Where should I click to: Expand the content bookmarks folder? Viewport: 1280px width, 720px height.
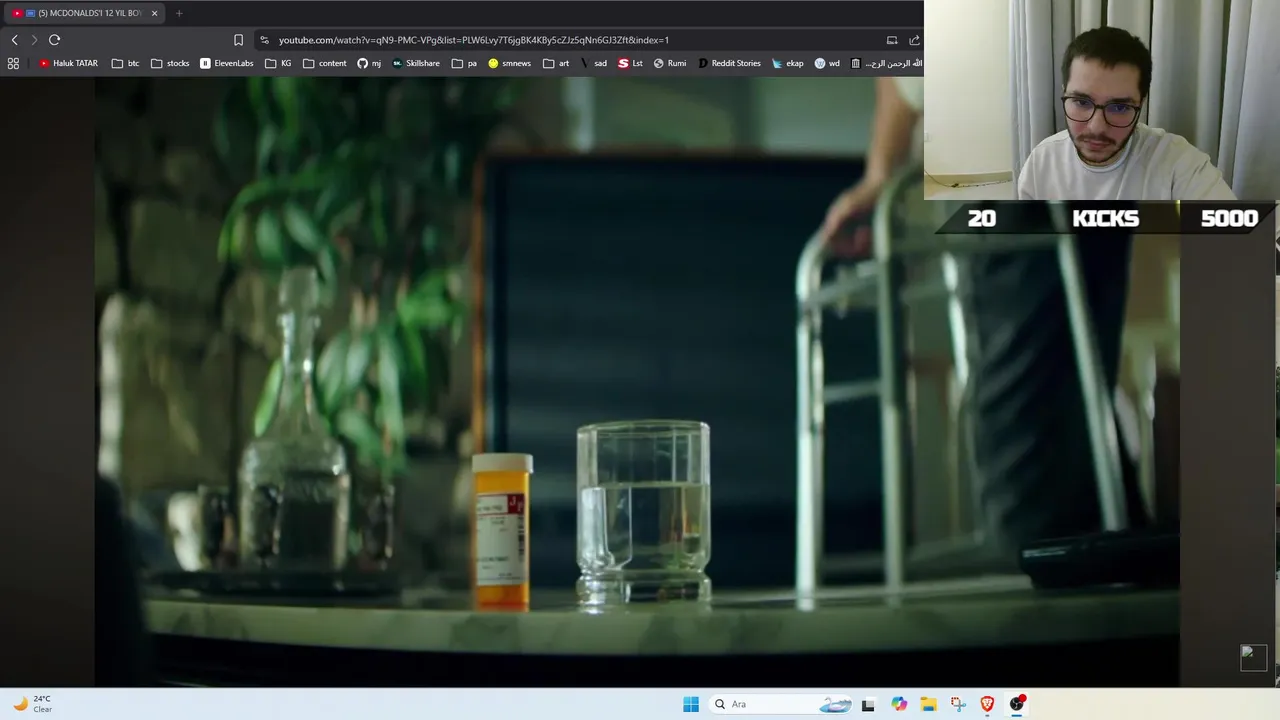325,63
